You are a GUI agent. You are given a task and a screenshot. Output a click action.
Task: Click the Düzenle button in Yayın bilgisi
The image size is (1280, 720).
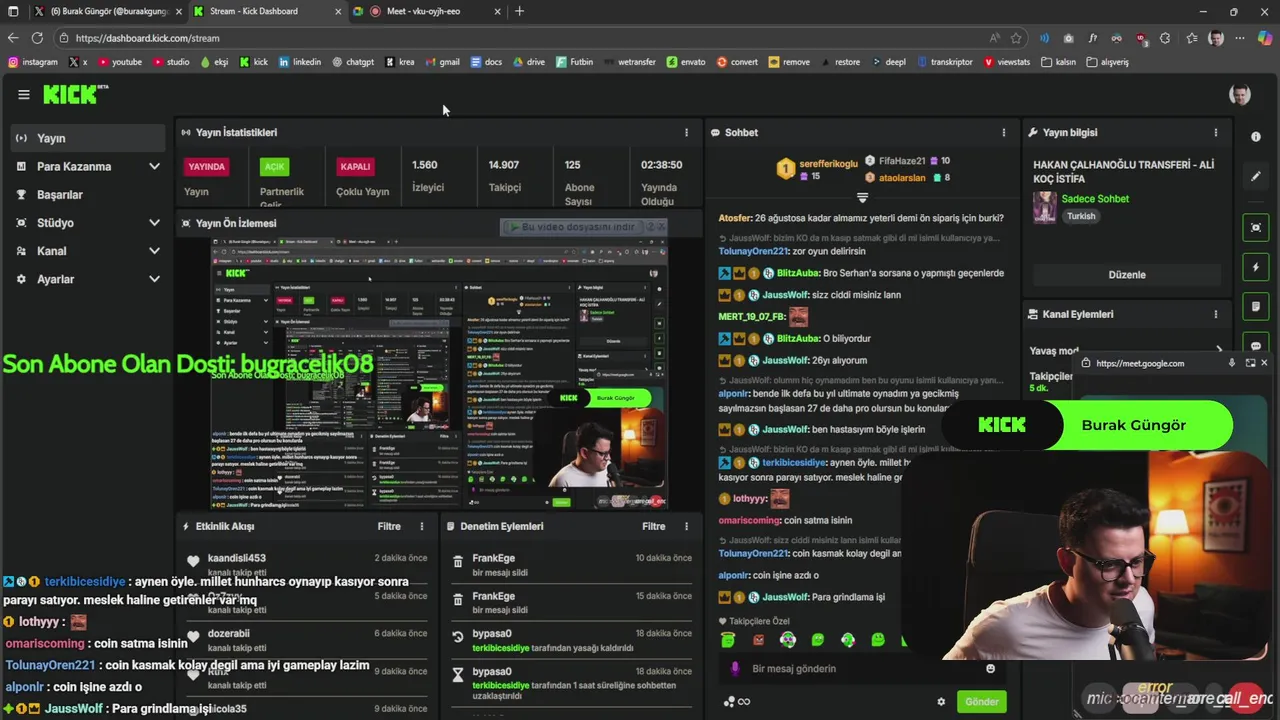click(x=1127, y=274)
